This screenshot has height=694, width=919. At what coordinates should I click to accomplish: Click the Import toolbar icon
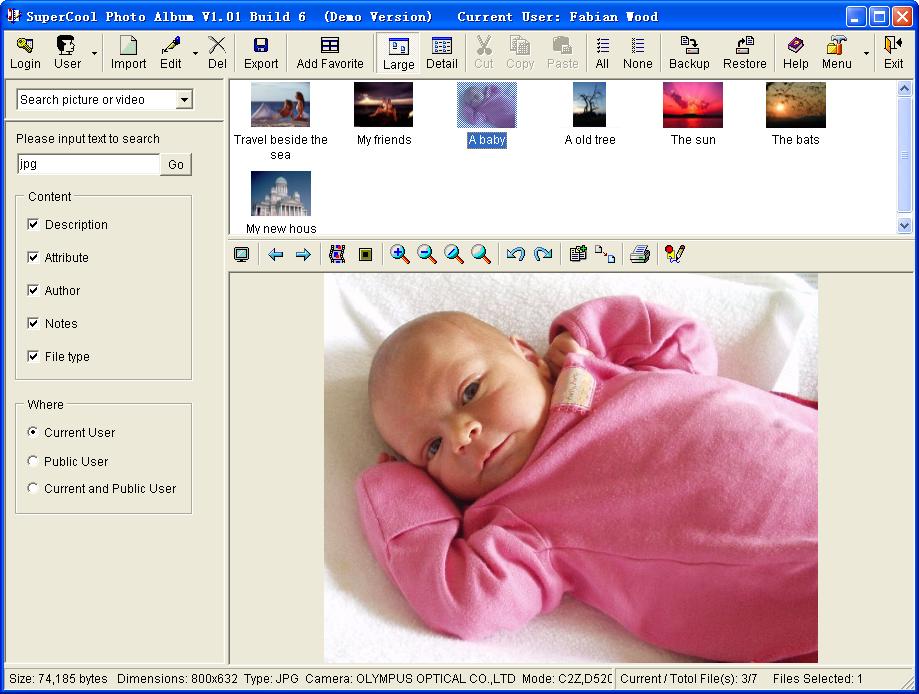(128, 52)
